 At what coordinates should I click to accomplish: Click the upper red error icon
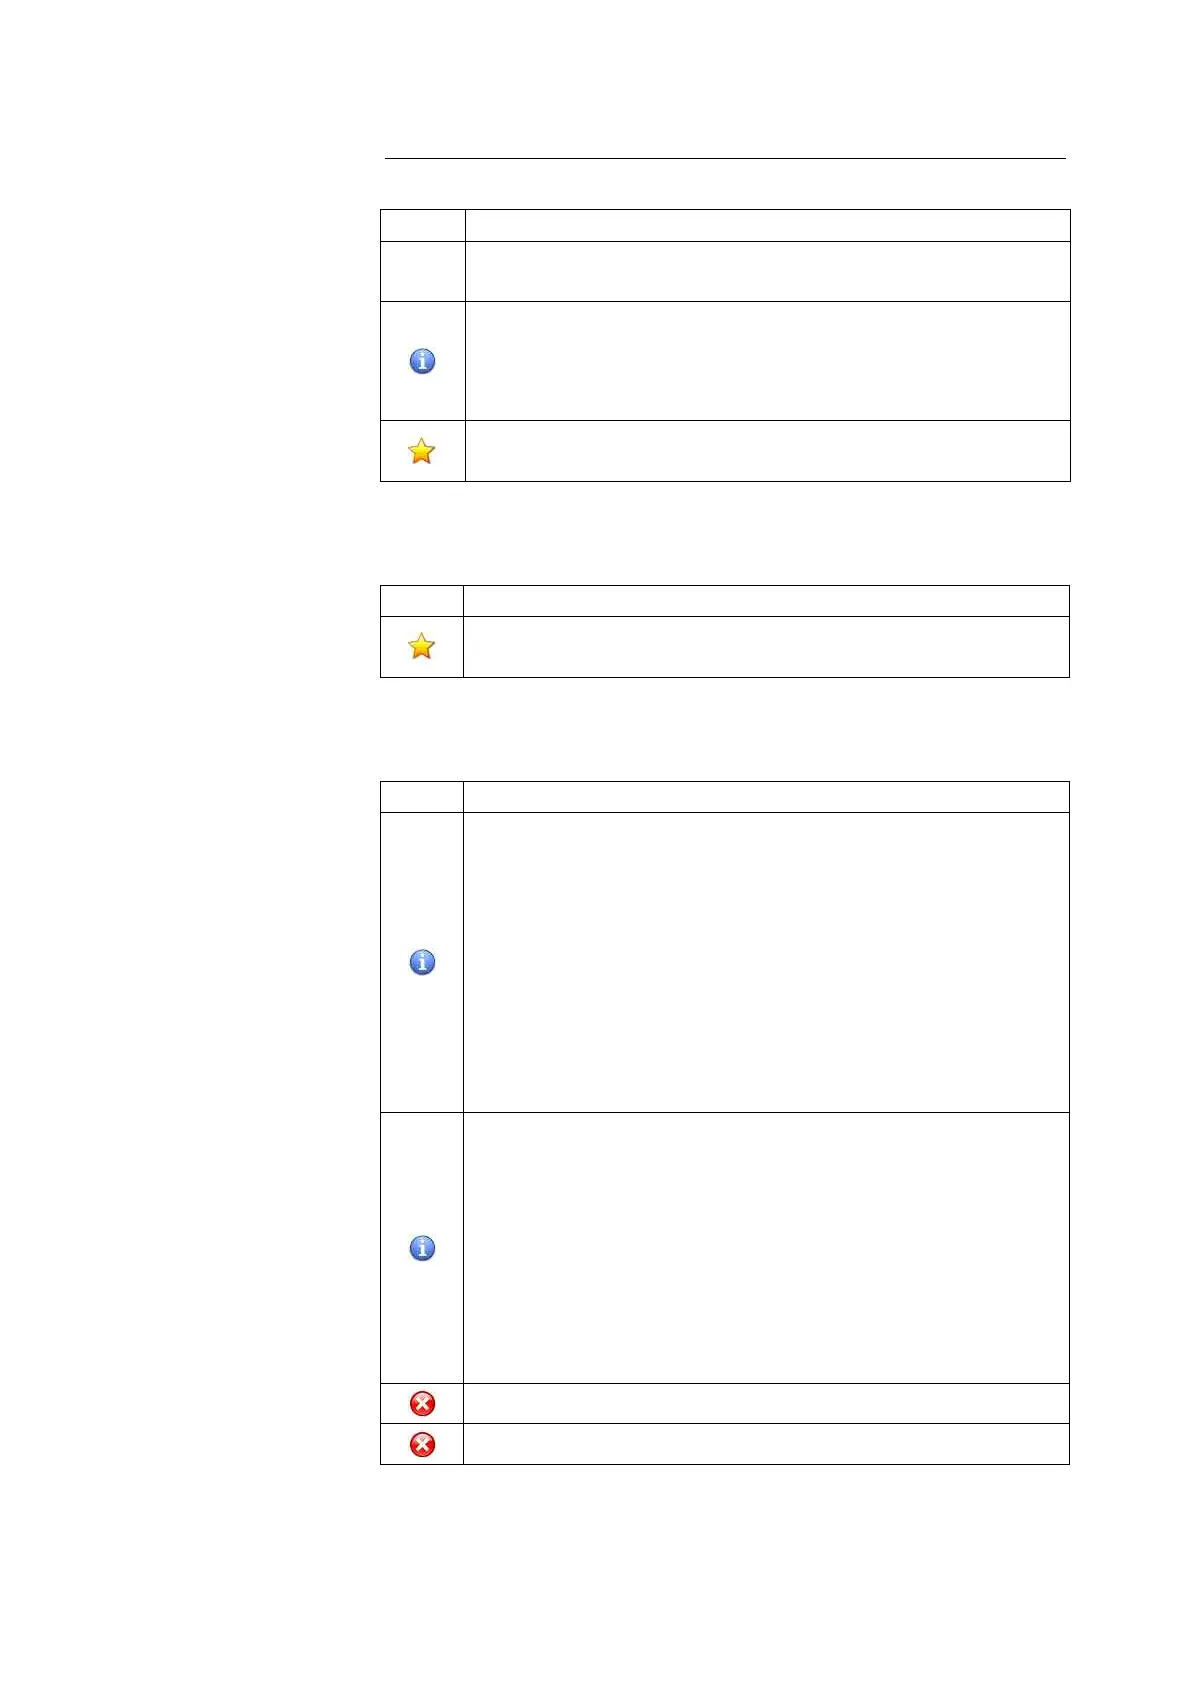[422, 1404]
